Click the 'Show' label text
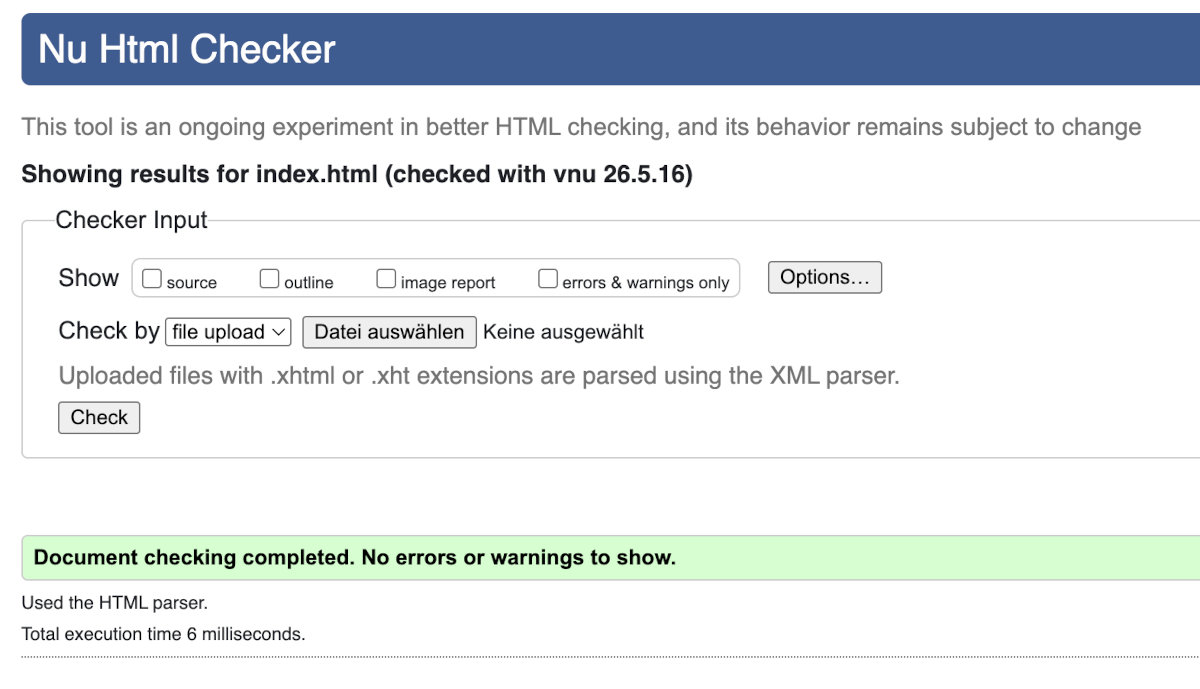 tap(89, 278)
